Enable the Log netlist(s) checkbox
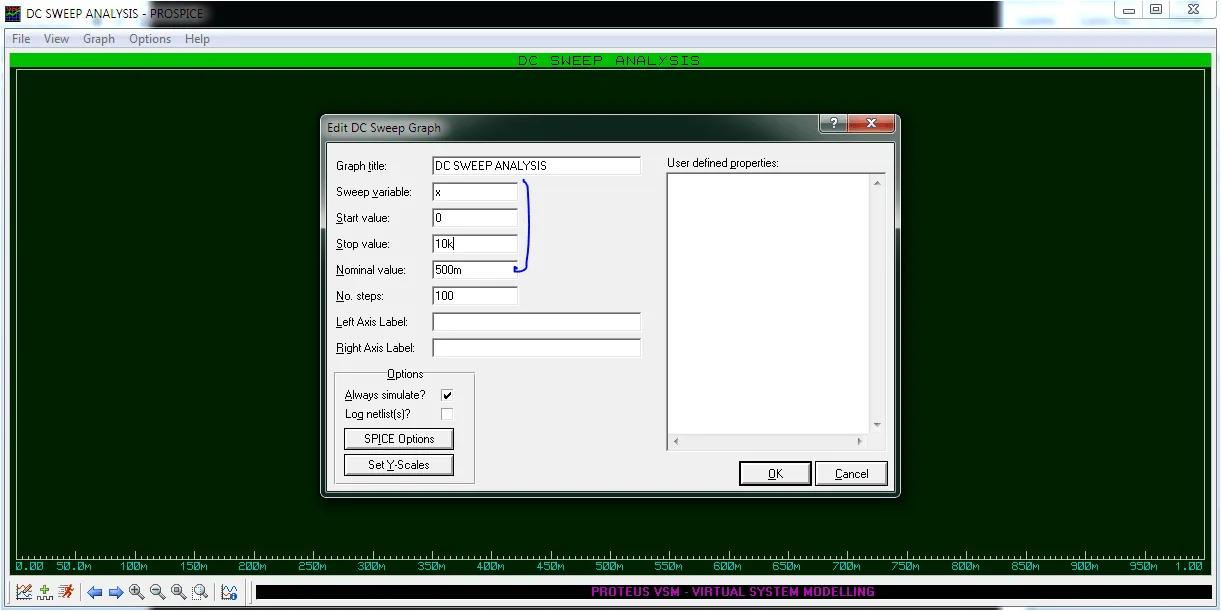The width and height of the screenshot is (1221, 611). [x=447, y=414]
